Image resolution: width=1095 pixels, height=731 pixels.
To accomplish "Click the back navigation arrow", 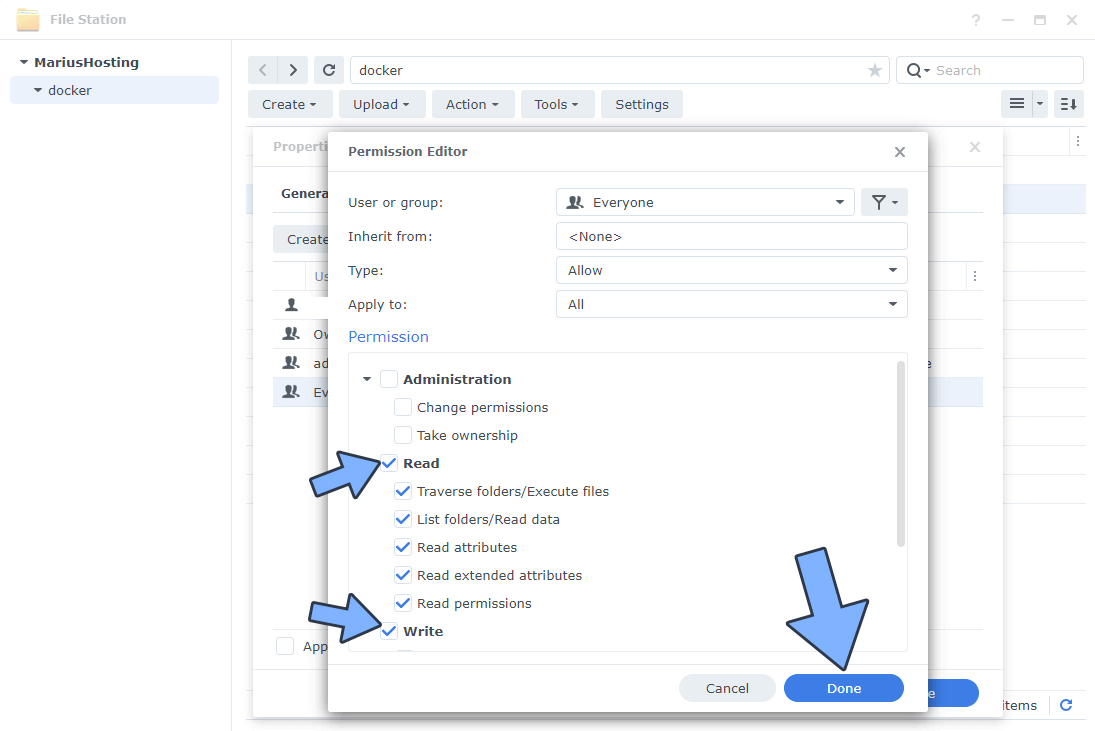I will [262, 70].
